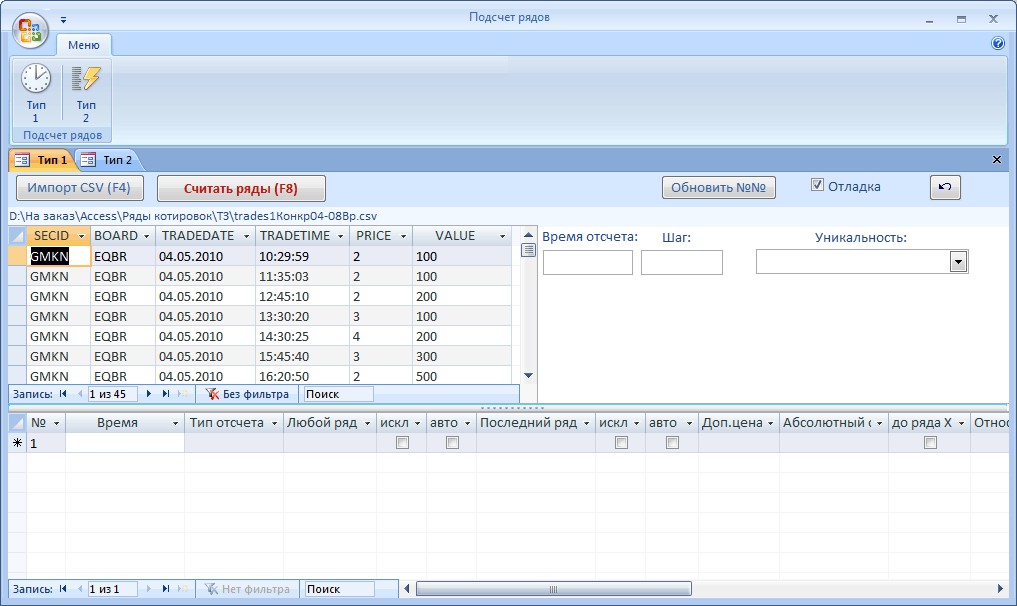Click Время cell in new record row

tap(125, 443)
